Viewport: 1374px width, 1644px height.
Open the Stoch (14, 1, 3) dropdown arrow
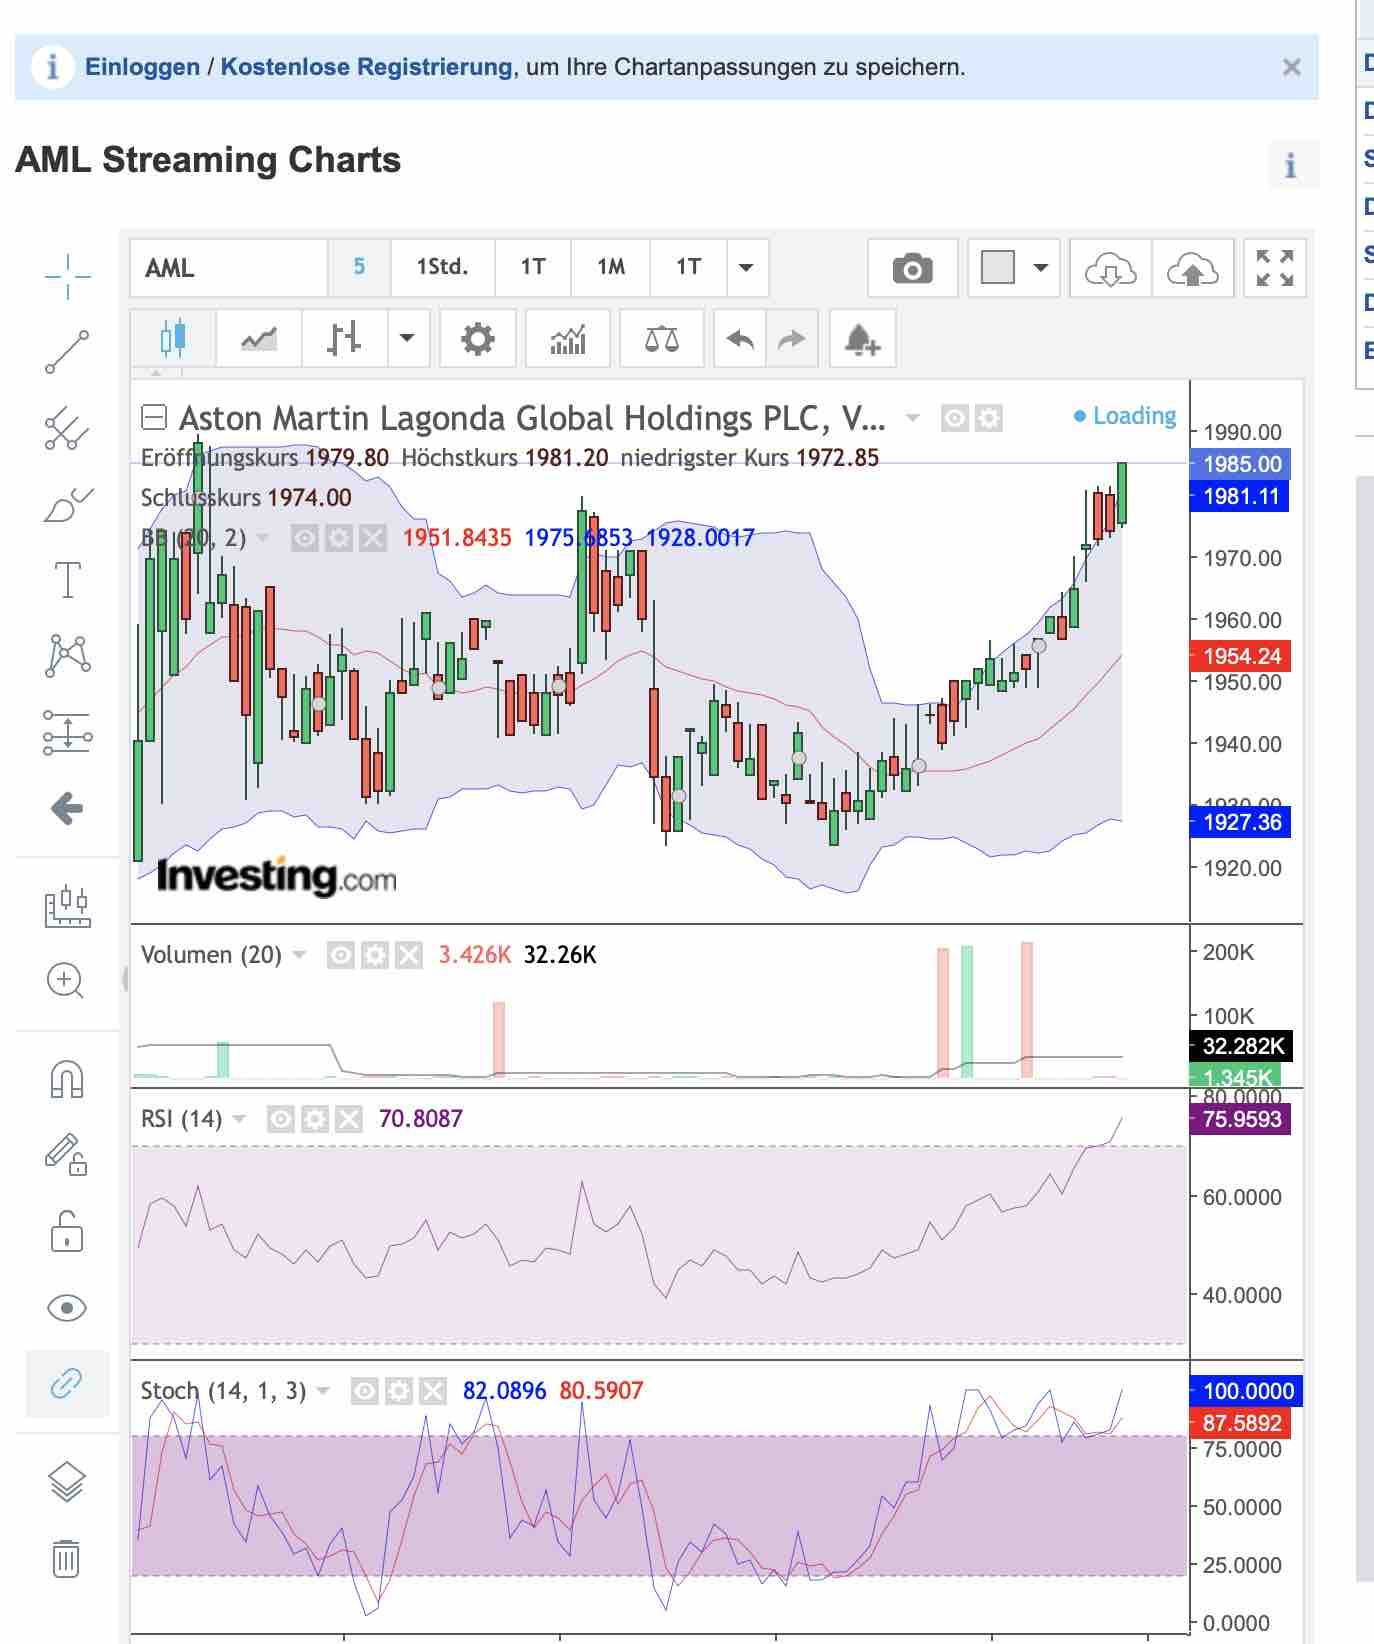tap(323, 1391)
